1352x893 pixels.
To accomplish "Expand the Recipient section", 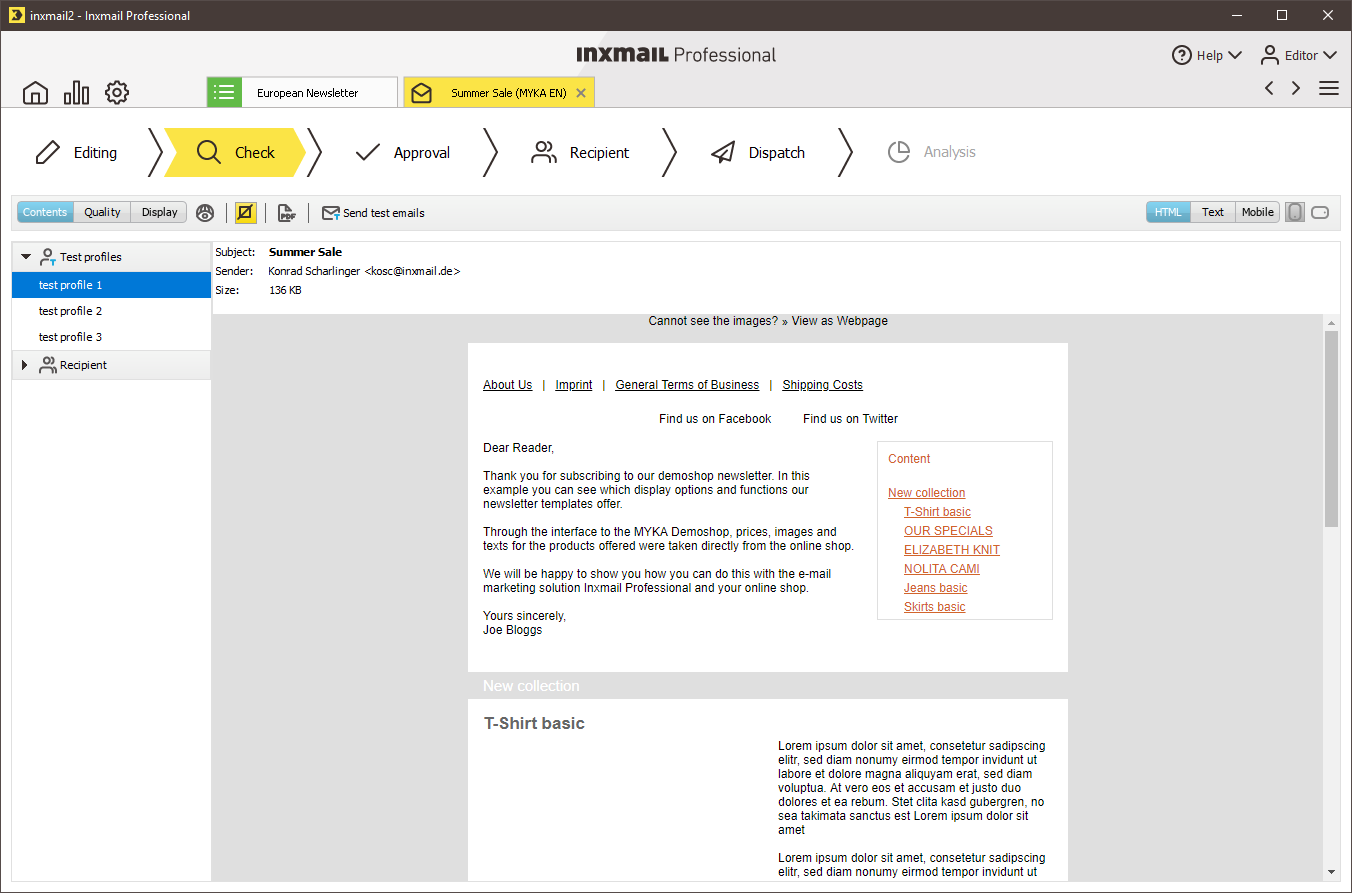I will pos(25,365).
